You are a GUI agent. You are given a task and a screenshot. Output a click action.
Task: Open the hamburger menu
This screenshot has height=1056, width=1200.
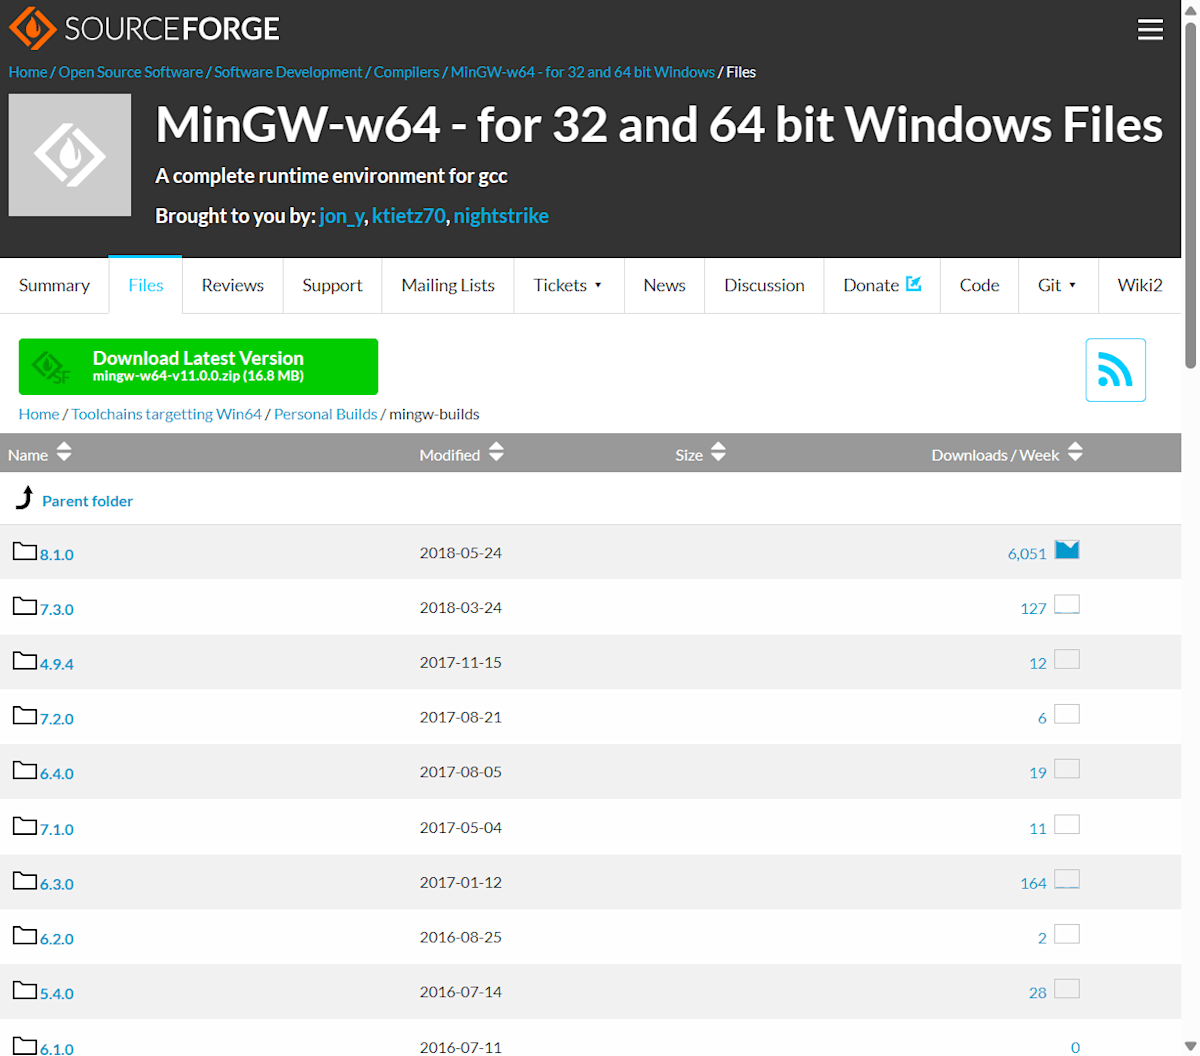click(x=1150, y=30)
